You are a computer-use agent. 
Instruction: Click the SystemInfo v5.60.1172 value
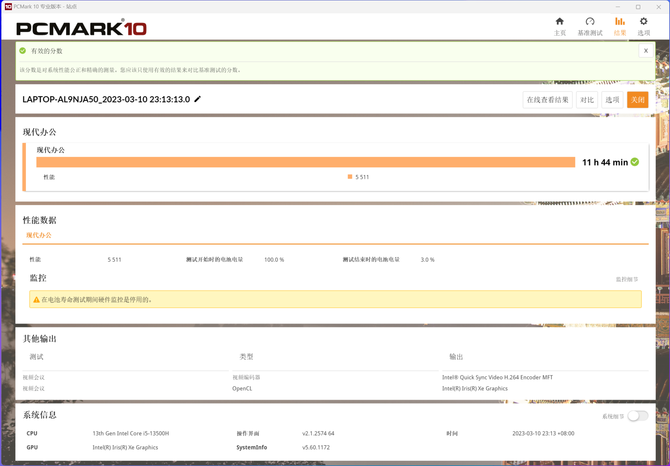316,448
